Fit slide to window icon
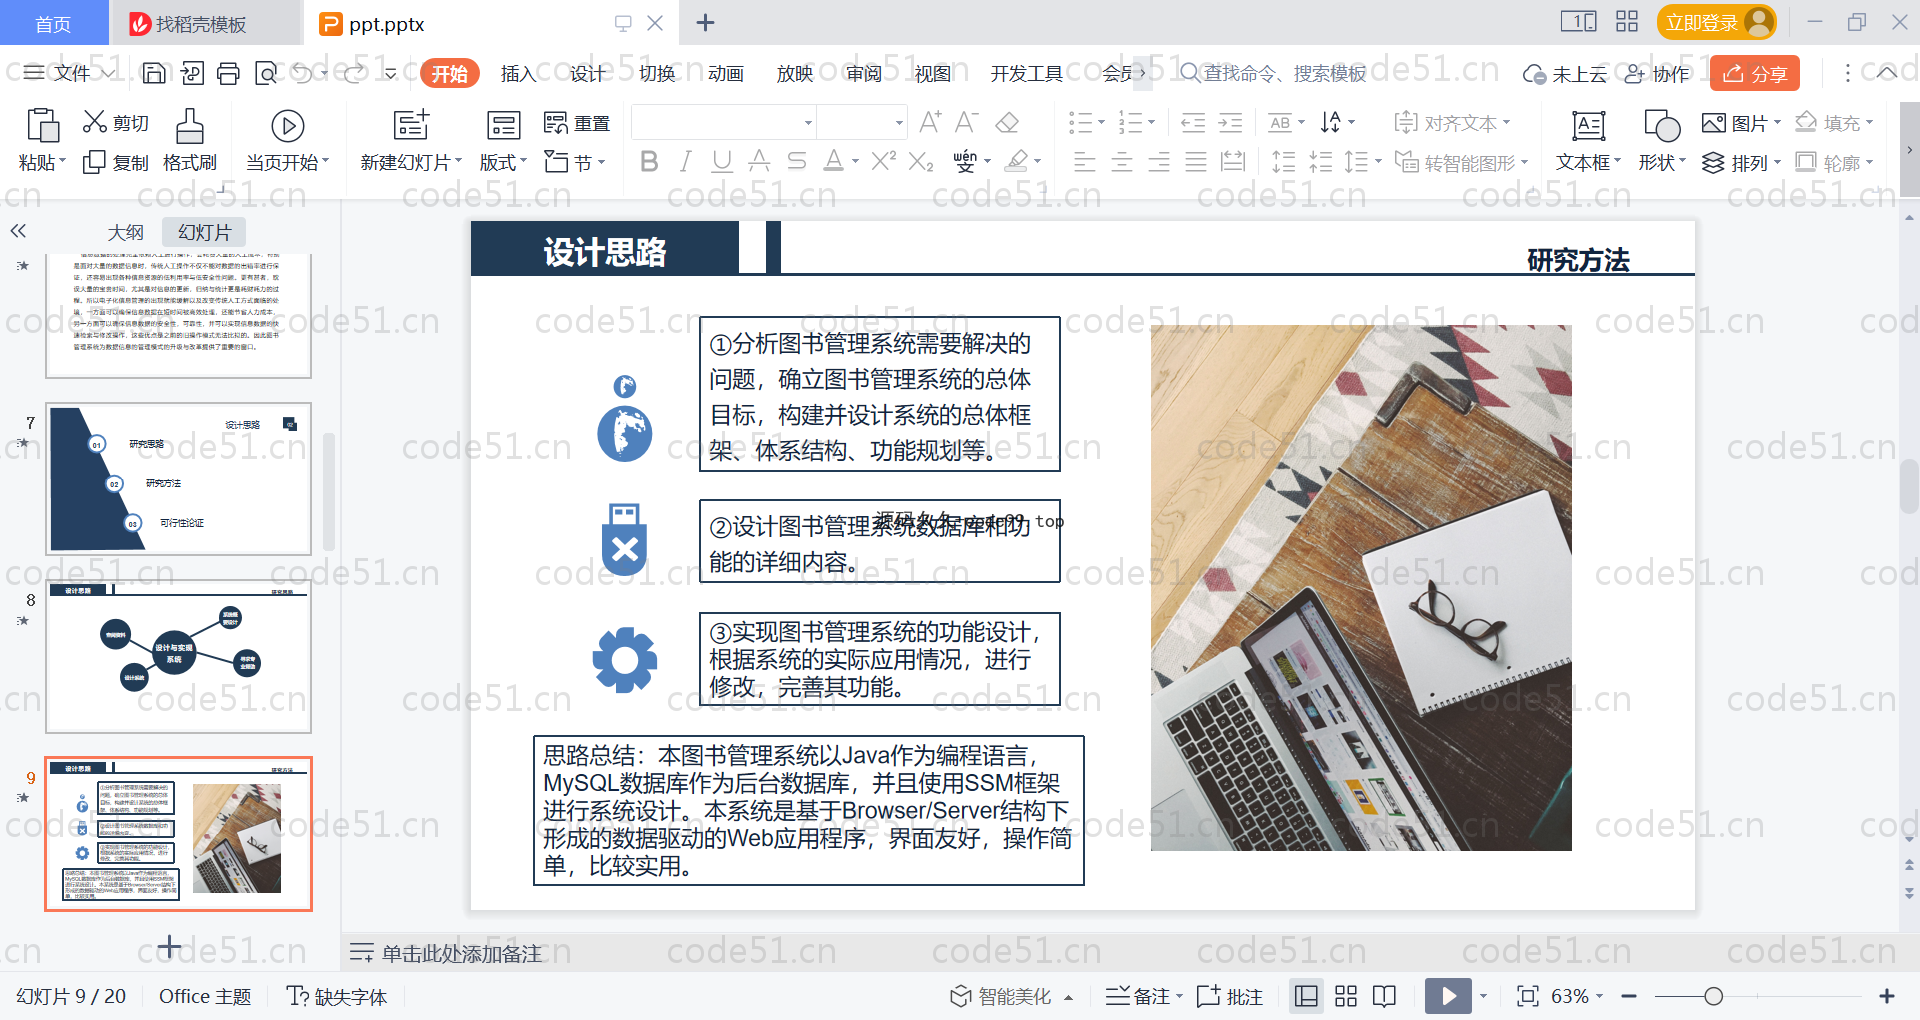1920x1020 pixels. click(1527, 996)
